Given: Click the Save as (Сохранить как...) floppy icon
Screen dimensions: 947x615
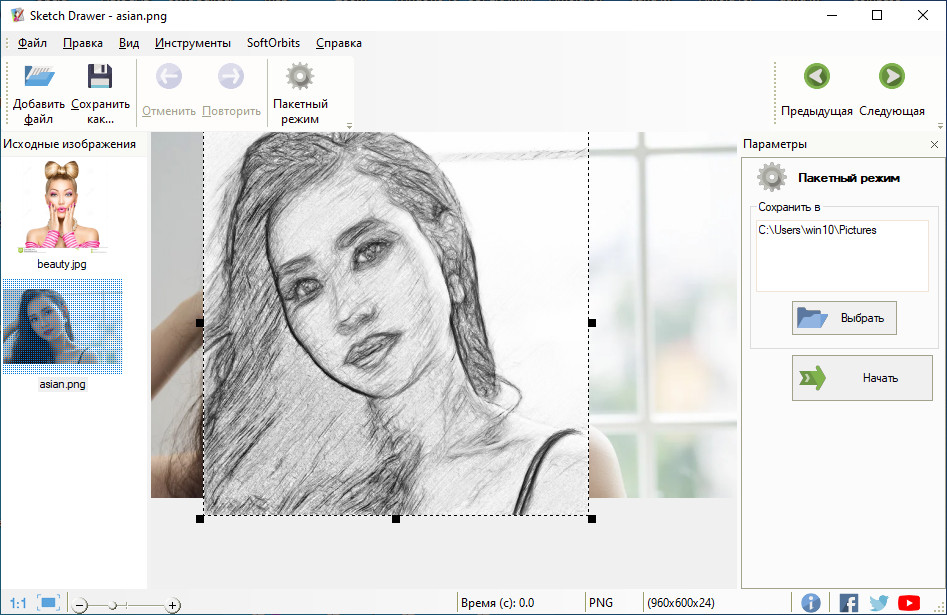Looking at the screenshot, I should (x=100, y=77).
